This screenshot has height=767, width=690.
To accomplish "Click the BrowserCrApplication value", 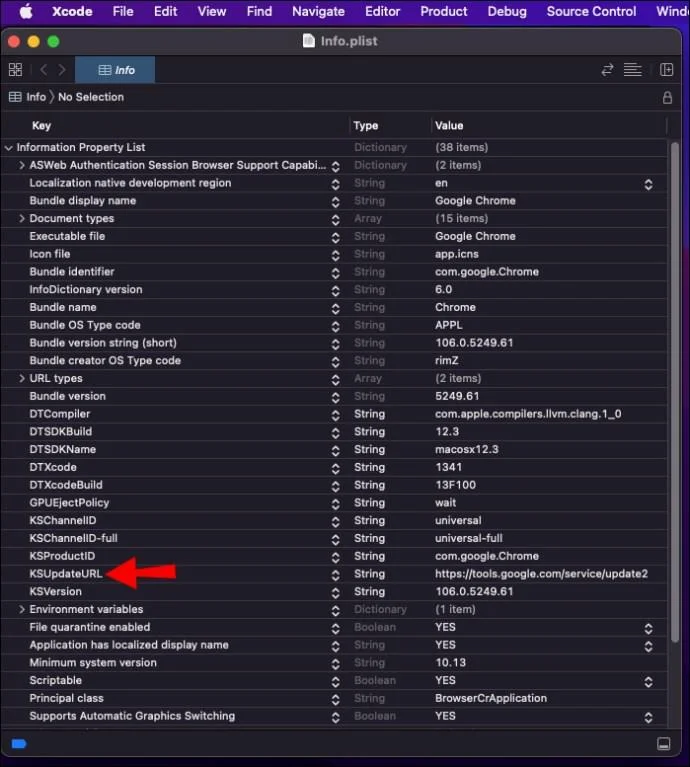I will point(490,698).
